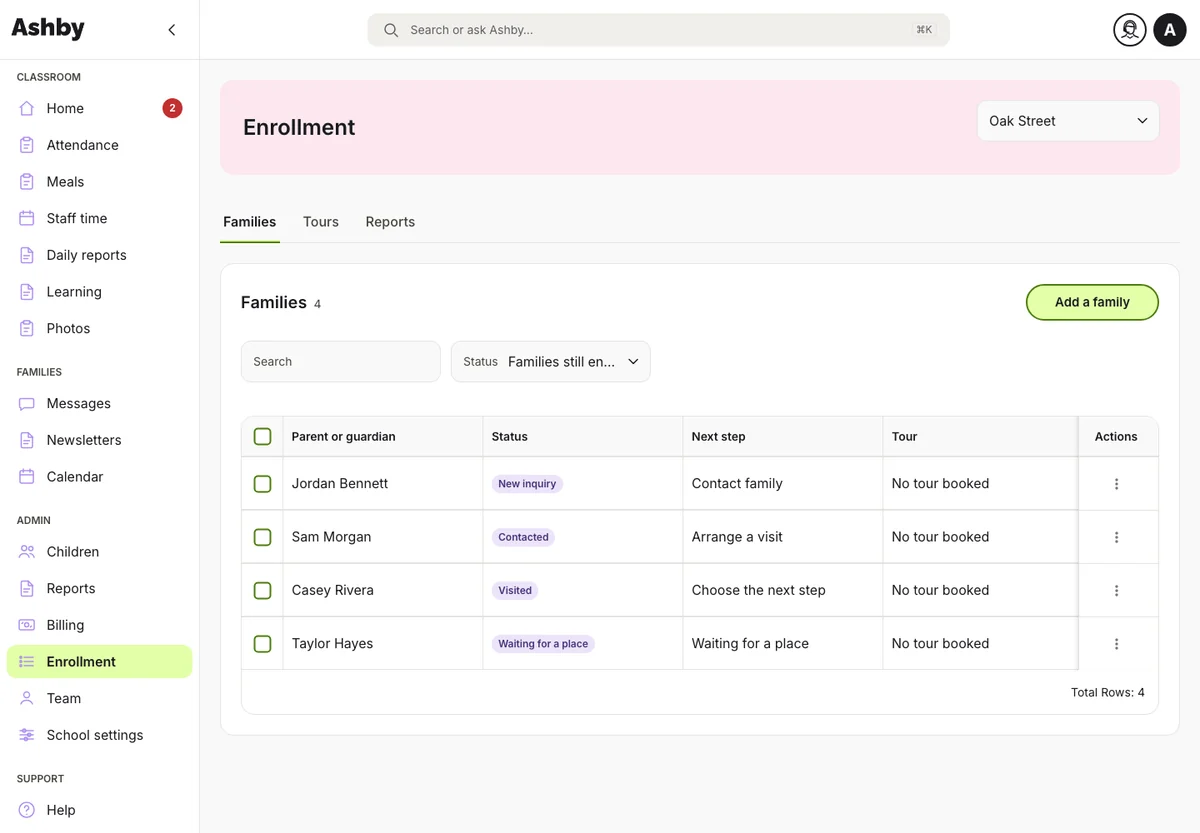Click the Team person icon
1200x833 pixels.
27,699
